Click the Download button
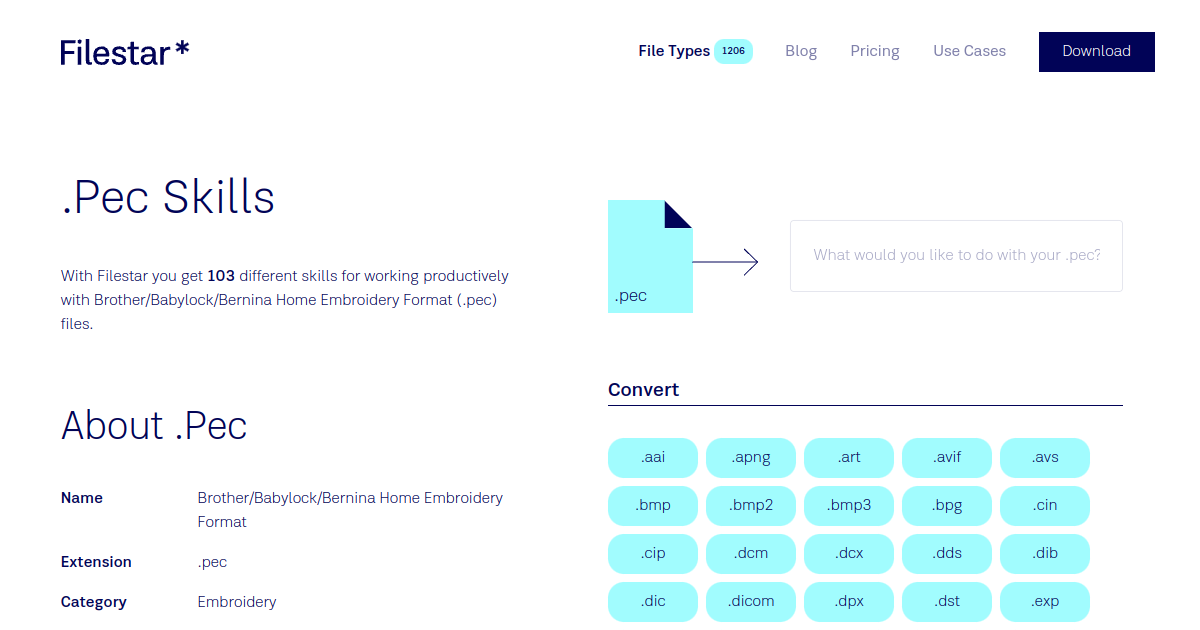1200x630 pixels. pos(1096,51)
